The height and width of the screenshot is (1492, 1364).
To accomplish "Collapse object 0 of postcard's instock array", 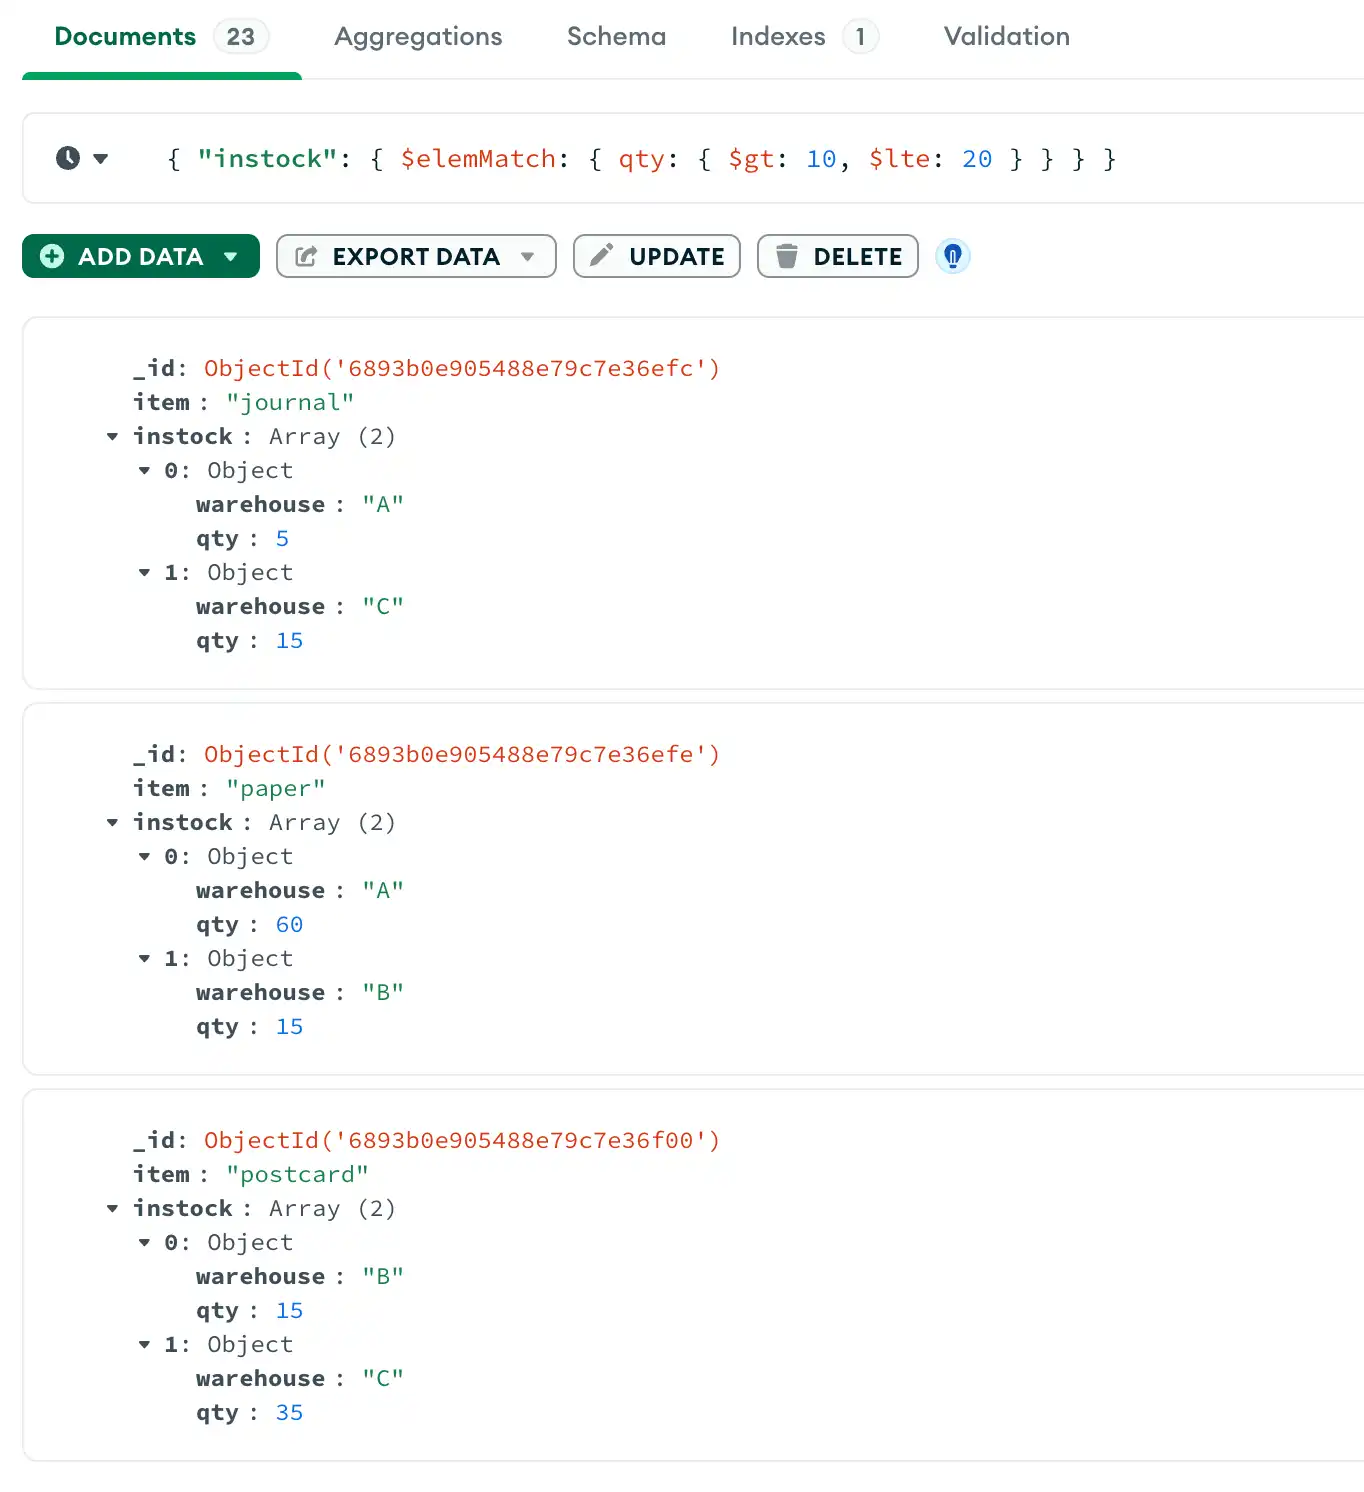I will [x=144, y=1243].
